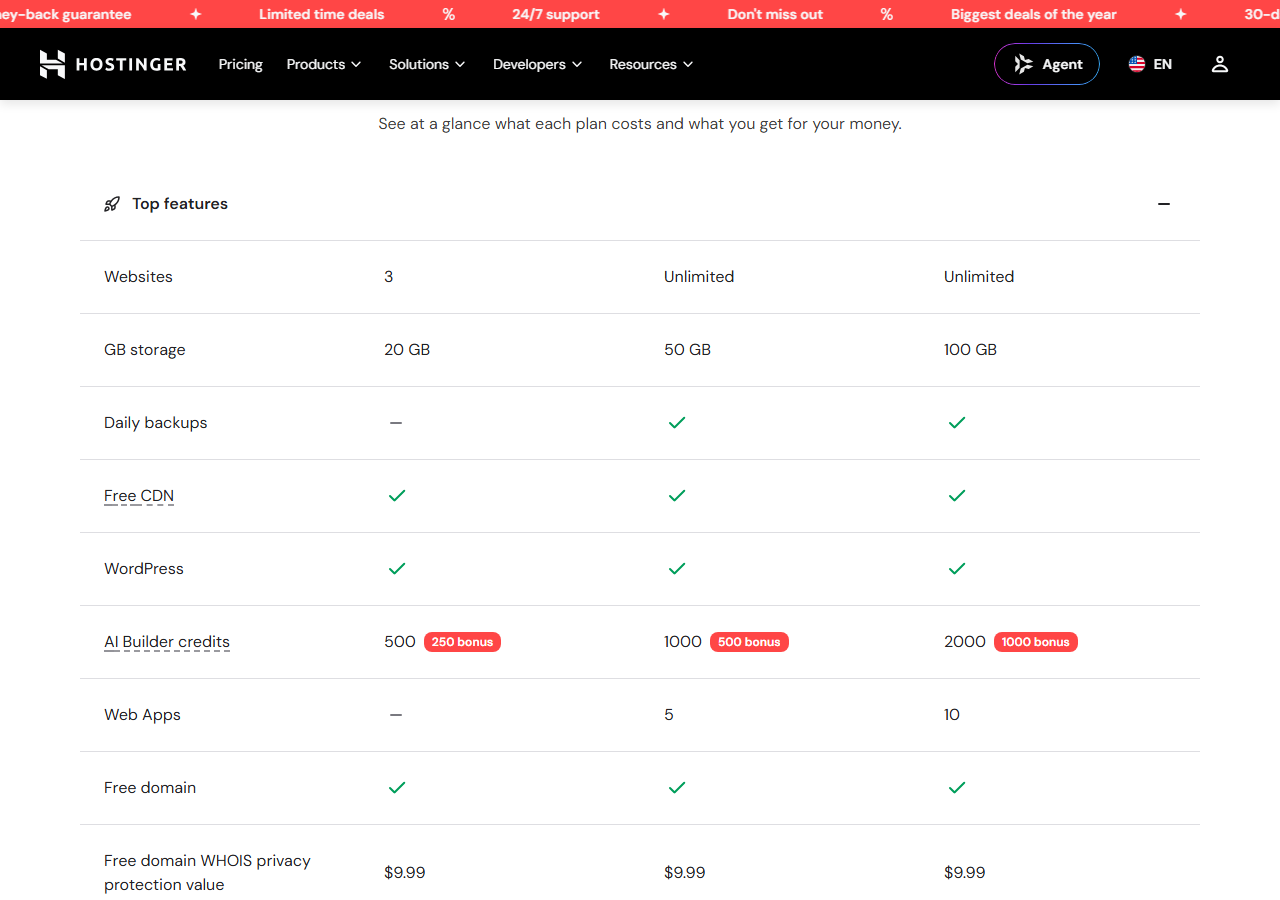Viewport: 1280px width, 900px height.
Task: Select the Free domain row label
Action: [x=150, y=788]
